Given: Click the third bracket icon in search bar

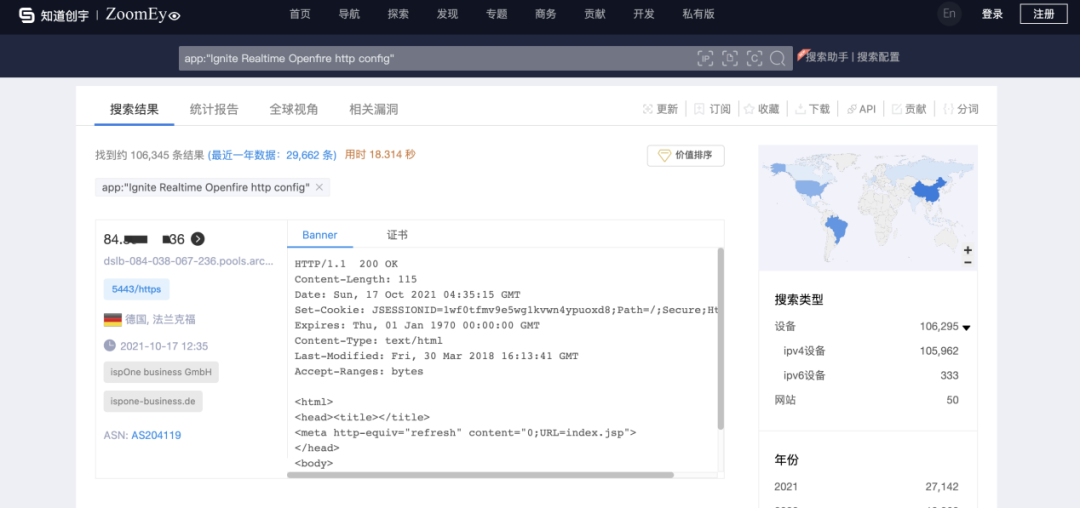Looking at the screenshot, I should tap(754, 59).
